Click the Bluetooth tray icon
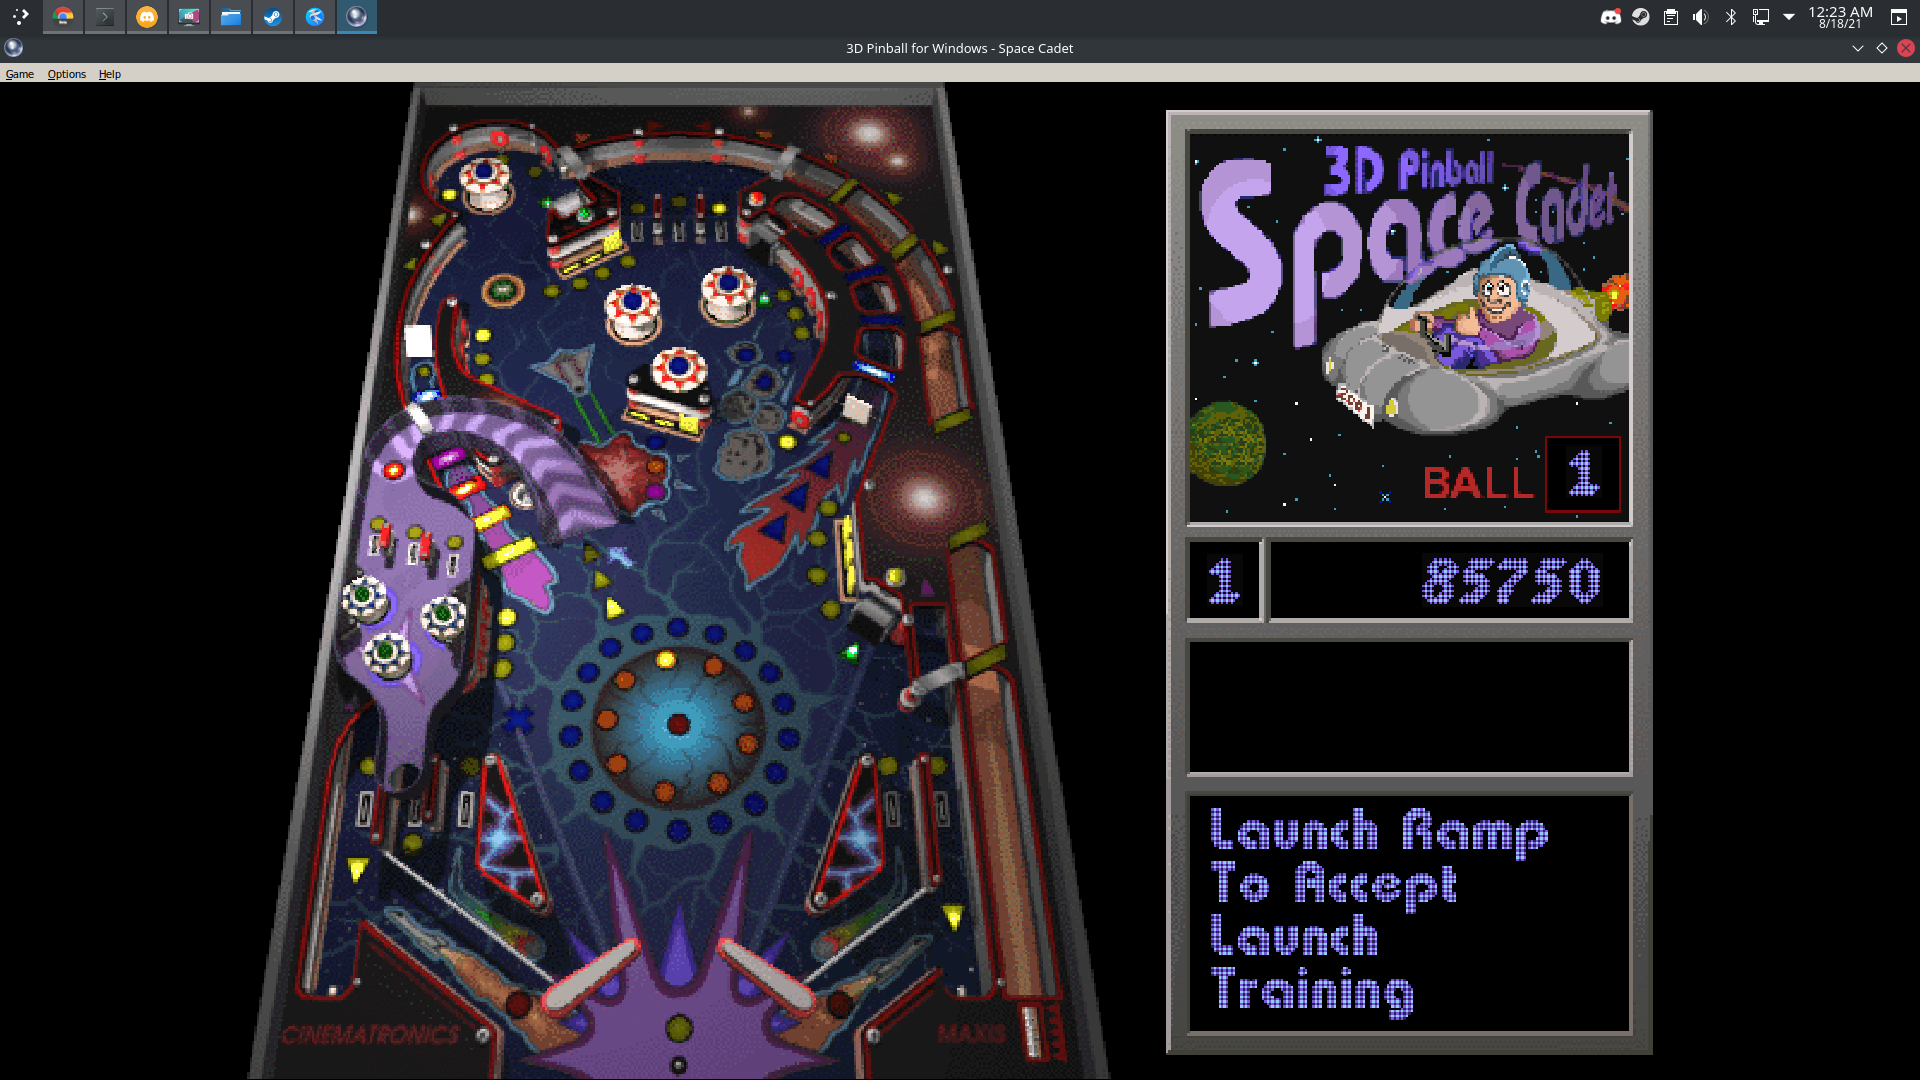 click(x=1730, y=16)
